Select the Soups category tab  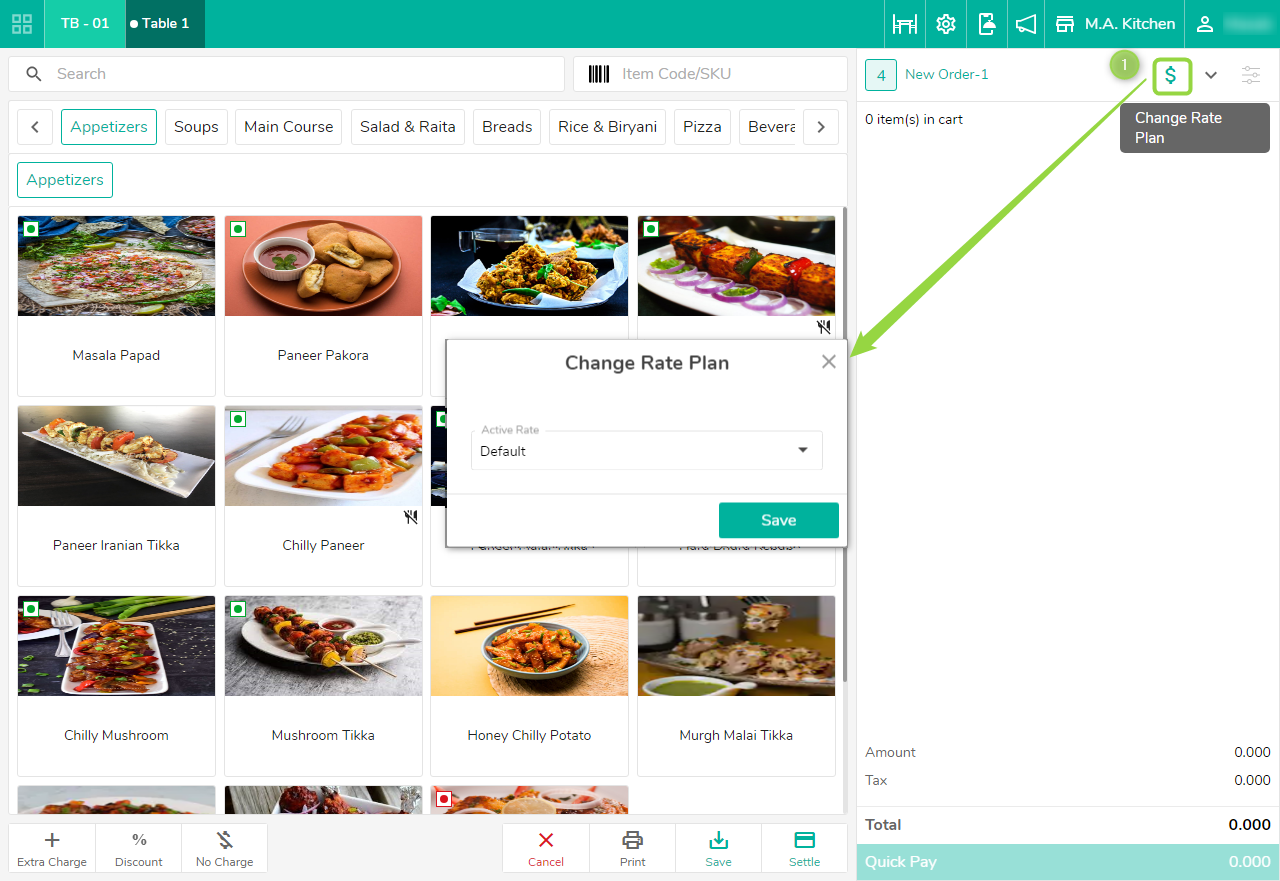pos(196,127)
